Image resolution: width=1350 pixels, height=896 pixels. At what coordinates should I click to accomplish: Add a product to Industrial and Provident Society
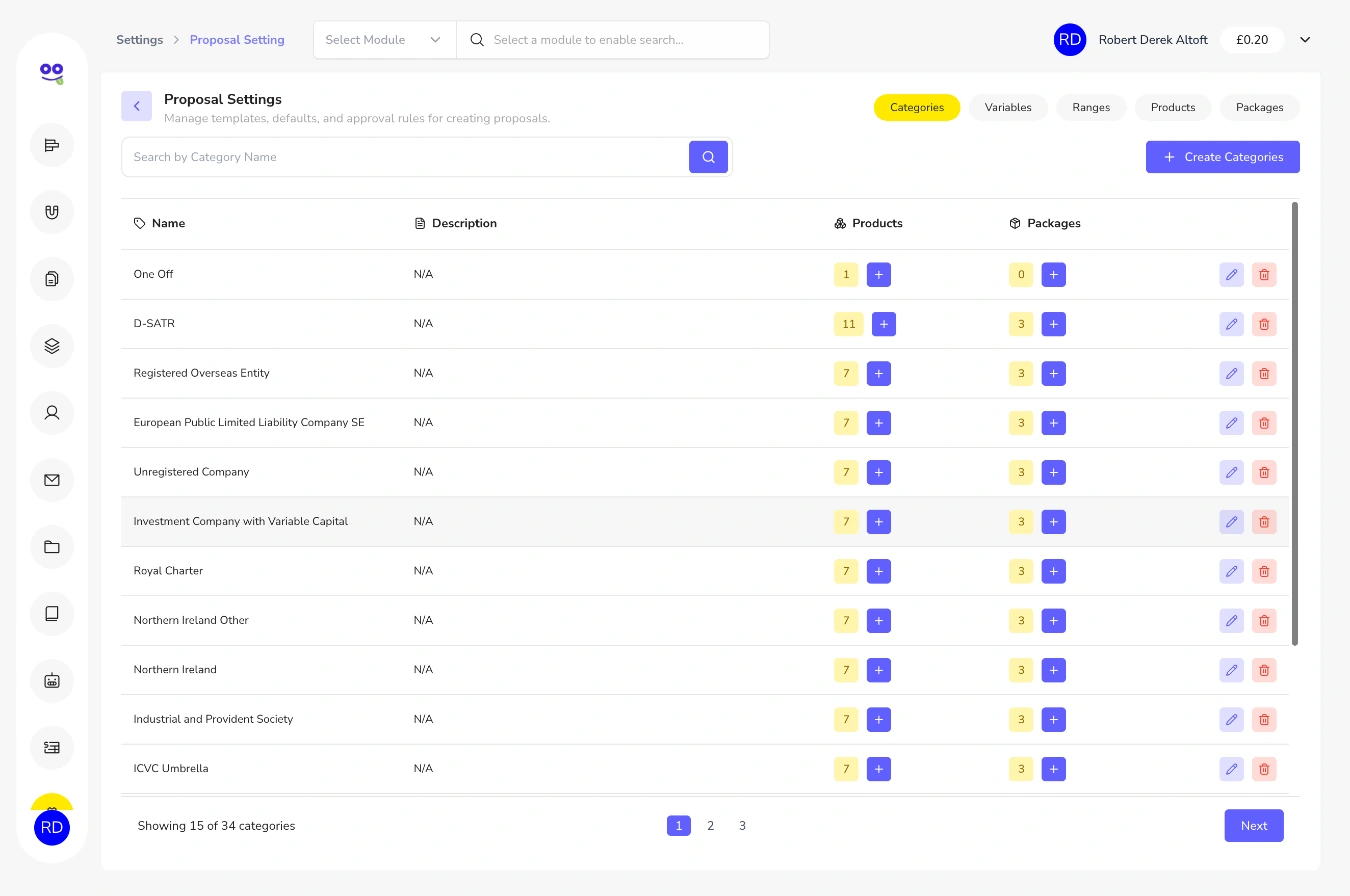click(x=879, y=720)
